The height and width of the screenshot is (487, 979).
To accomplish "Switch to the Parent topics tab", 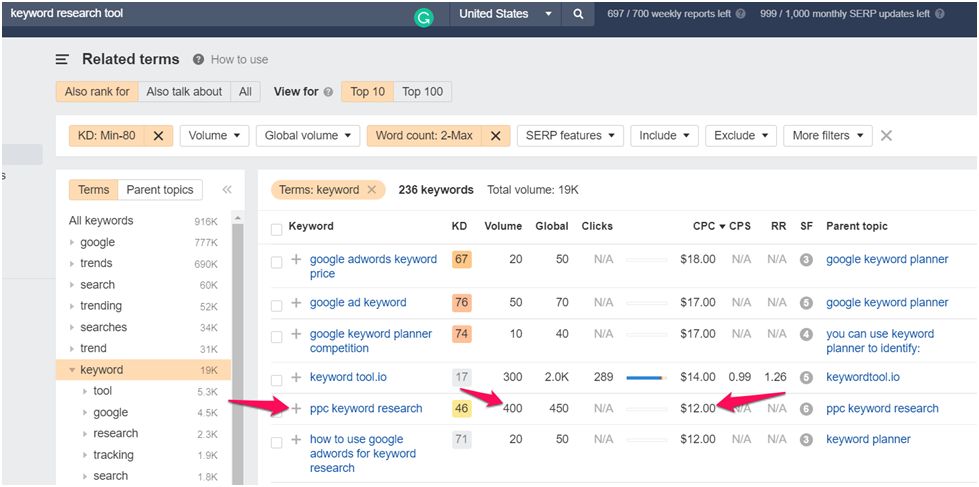I will point(161,190).
